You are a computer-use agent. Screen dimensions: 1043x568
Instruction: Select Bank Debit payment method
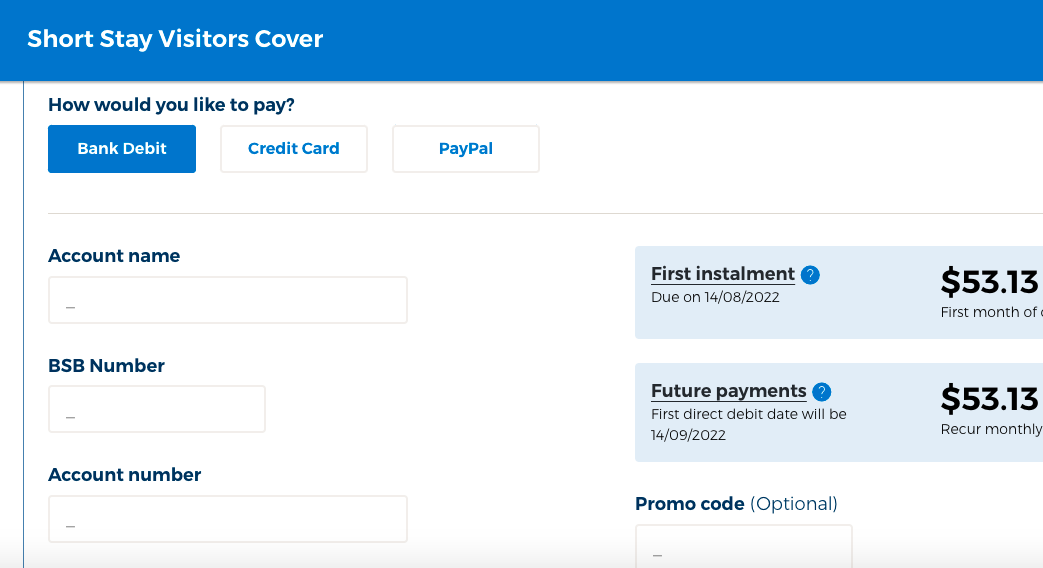point(122,149)
